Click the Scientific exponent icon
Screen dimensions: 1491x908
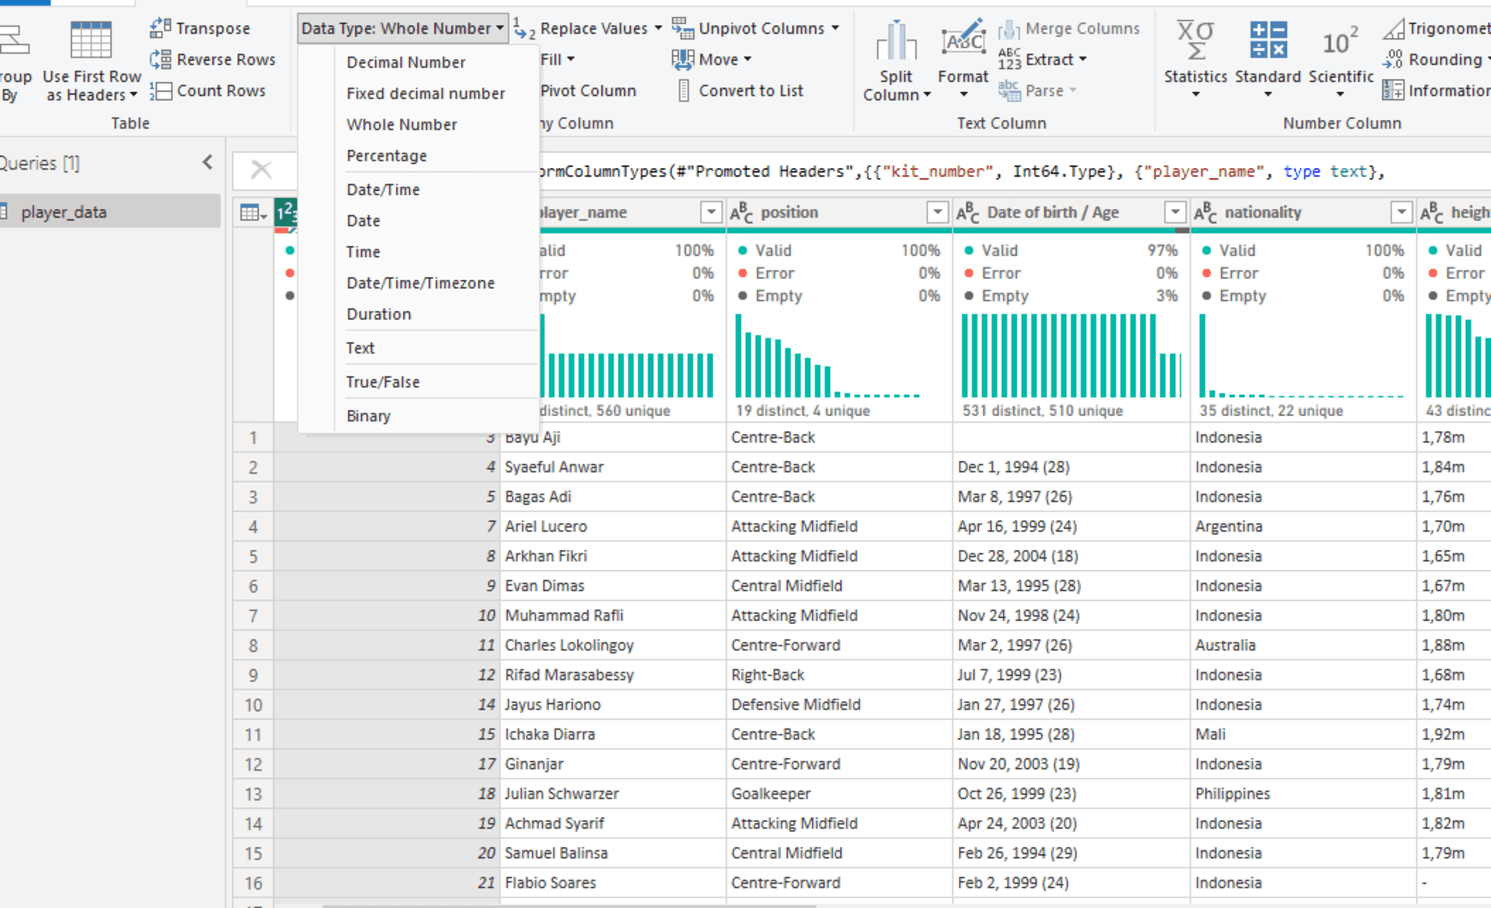pos(1340,41)
